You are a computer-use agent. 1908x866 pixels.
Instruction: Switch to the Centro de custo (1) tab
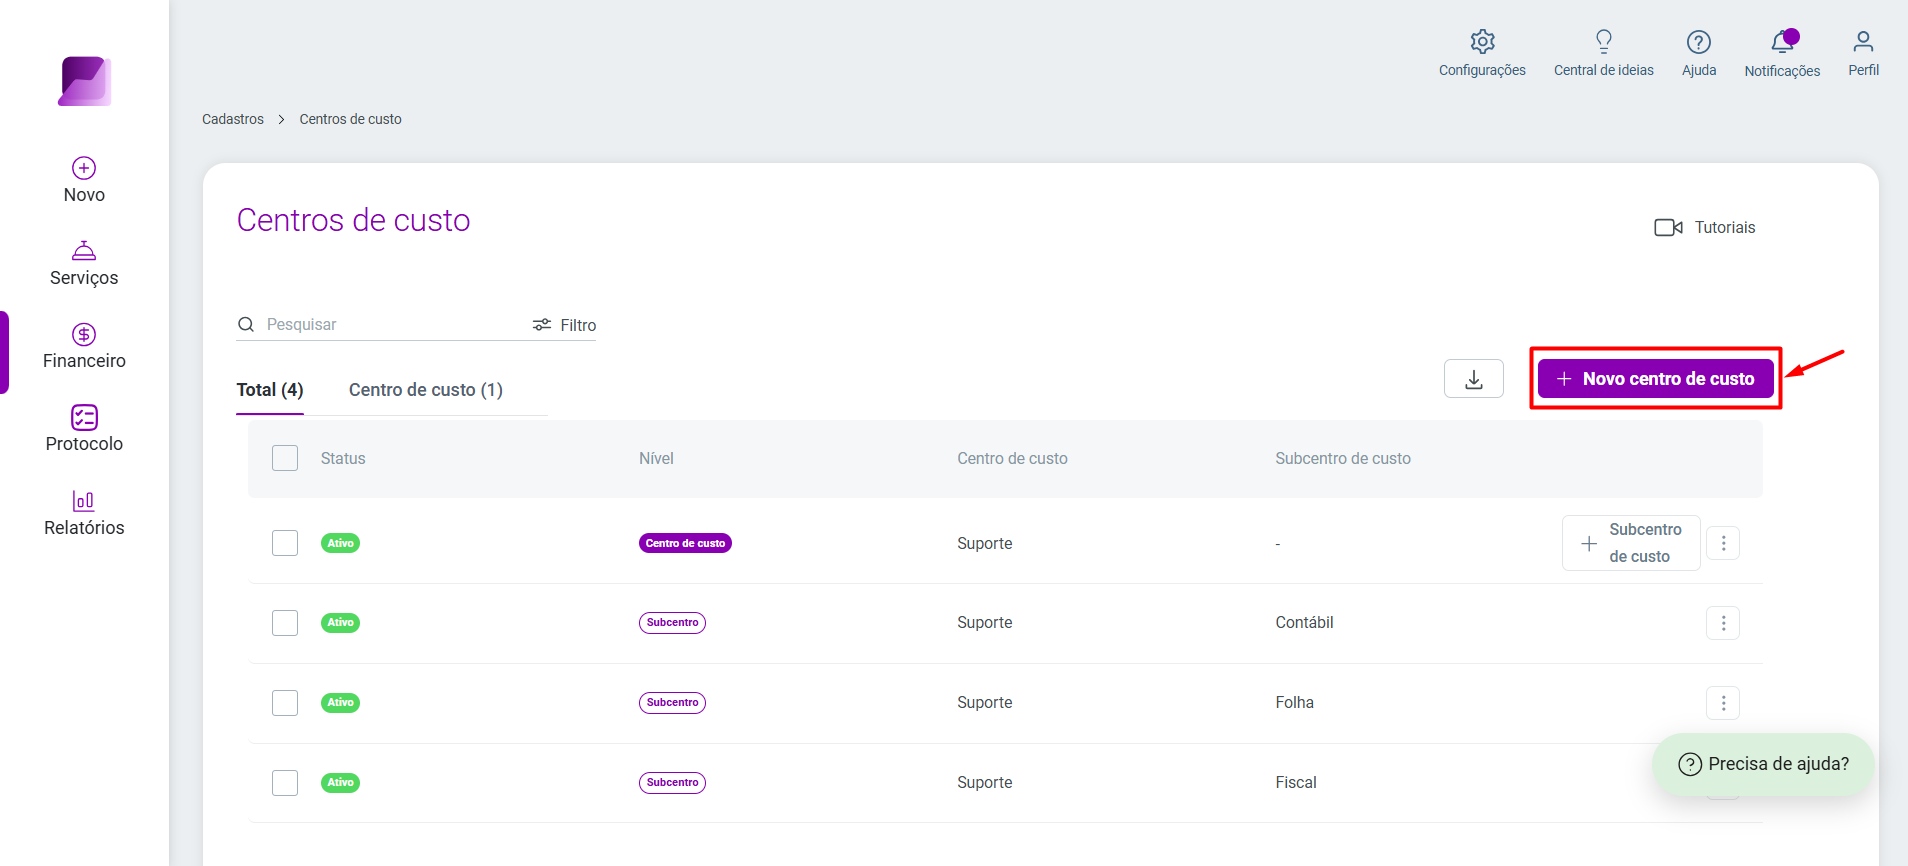tap(426, 390)
